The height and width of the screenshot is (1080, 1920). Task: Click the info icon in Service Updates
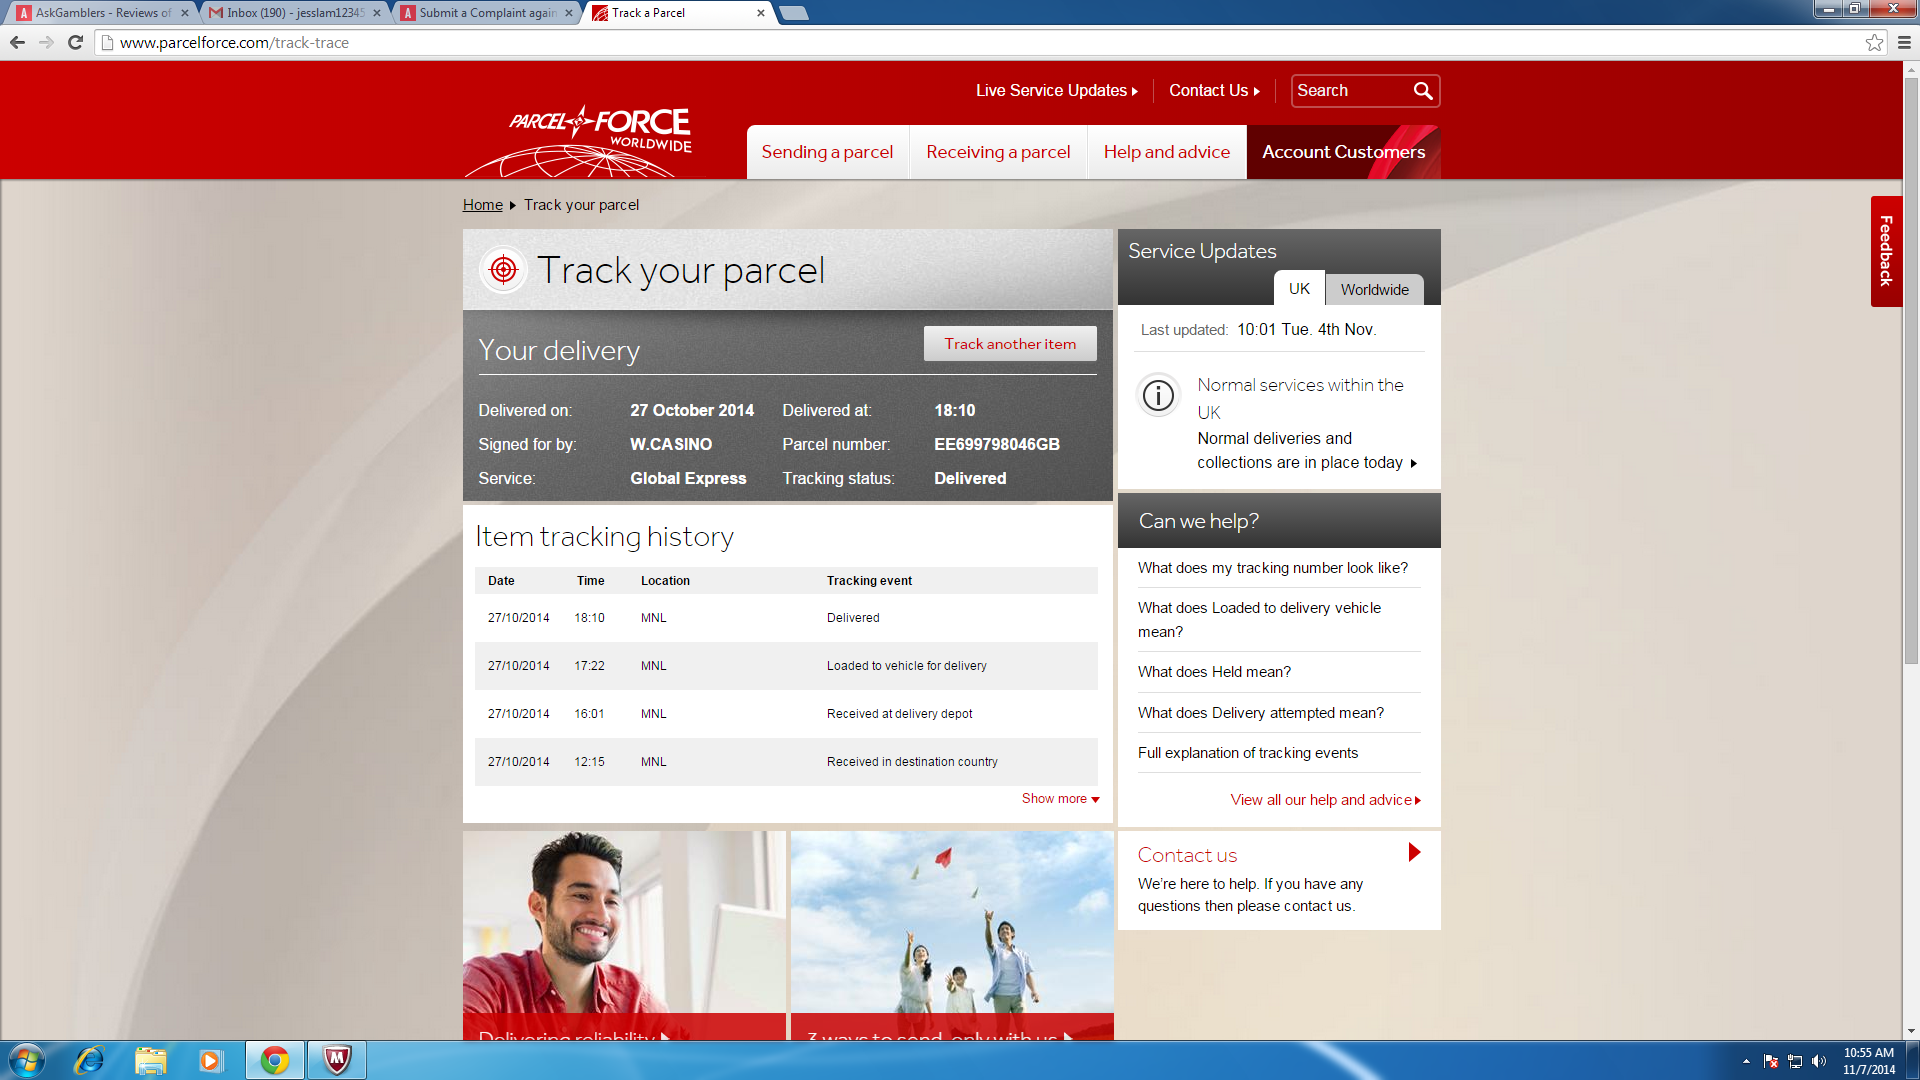coord(1158,395)
